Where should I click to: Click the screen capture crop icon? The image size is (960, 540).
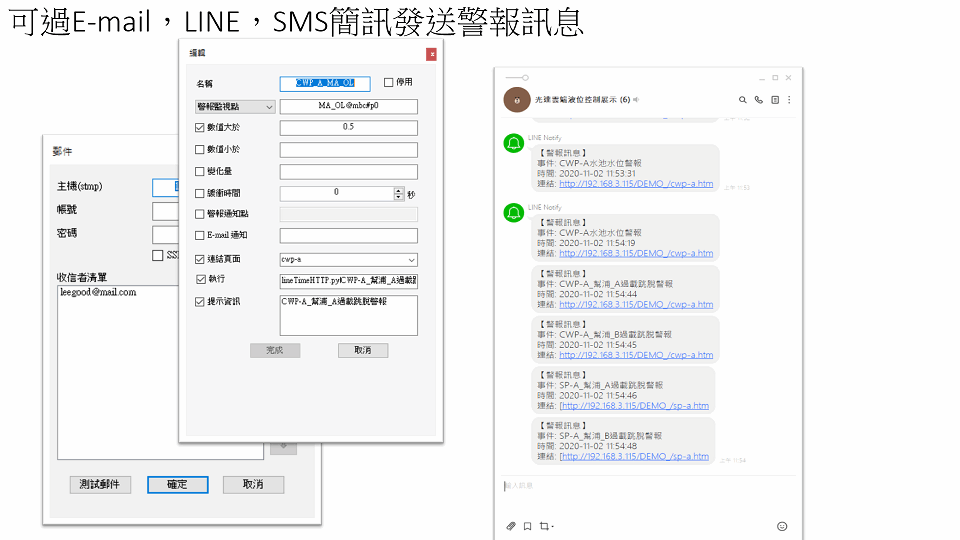pyautogui.click(x=544, y=526)
